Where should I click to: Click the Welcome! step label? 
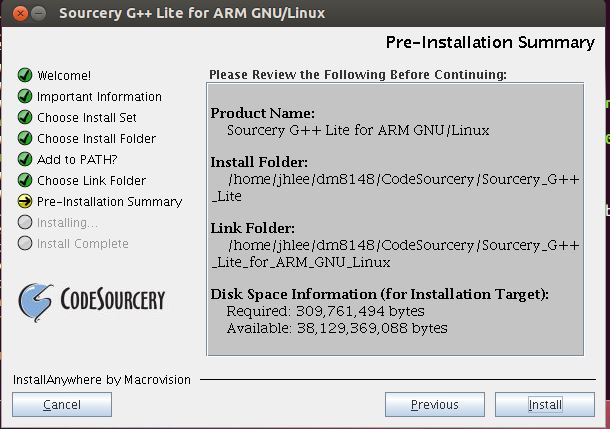coord(64,76)
